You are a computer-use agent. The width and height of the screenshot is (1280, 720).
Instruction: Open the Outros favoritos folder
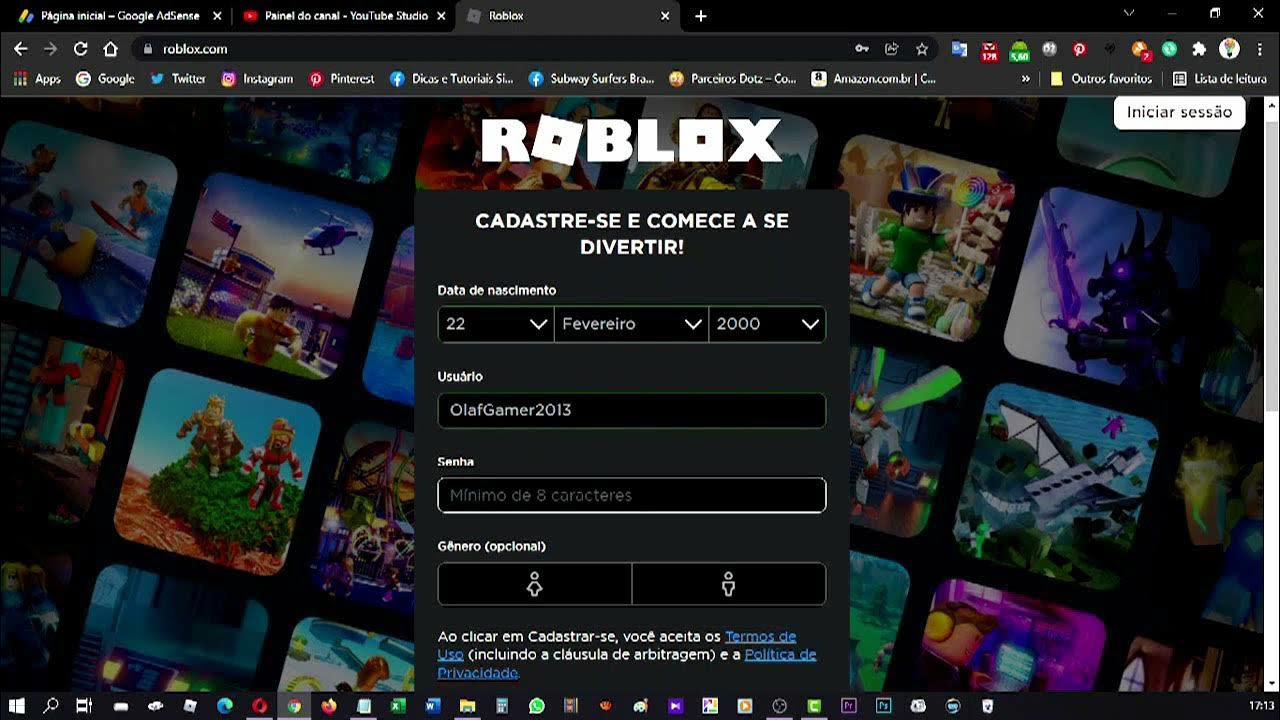tap(1101, 78)
